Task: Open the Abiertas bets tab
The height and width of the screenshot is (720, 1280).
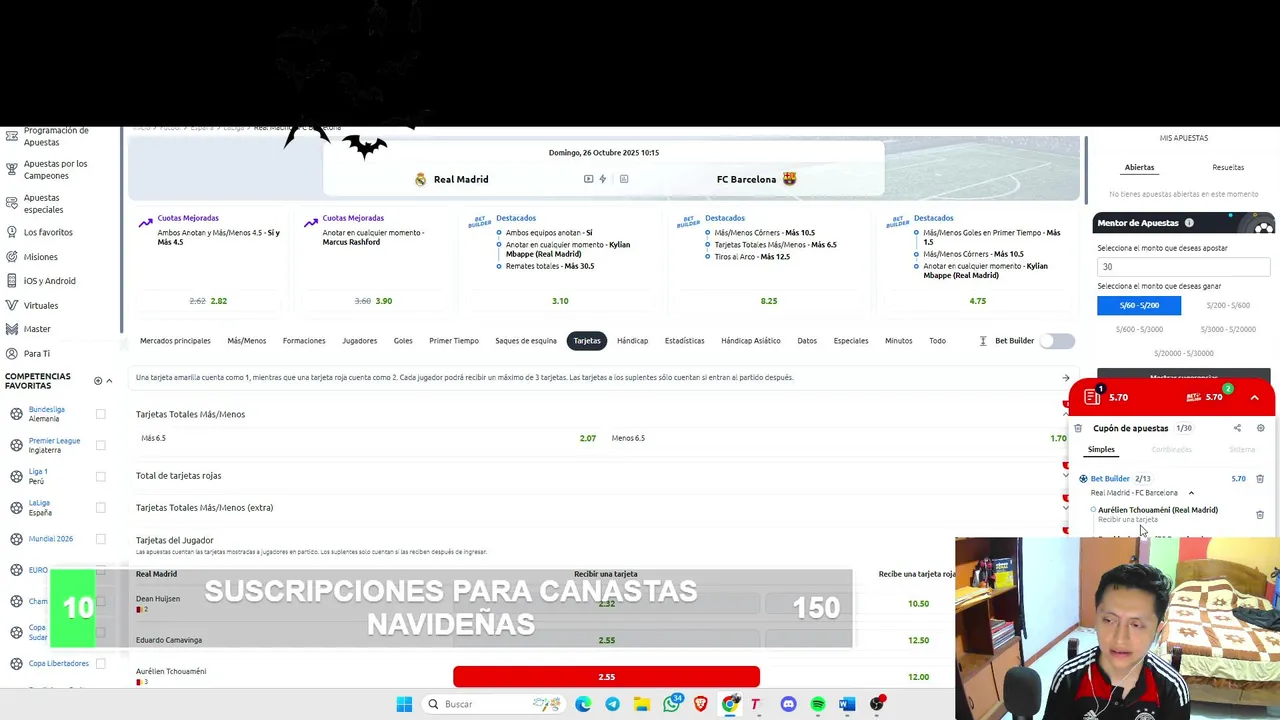Action: point(1139,167)
